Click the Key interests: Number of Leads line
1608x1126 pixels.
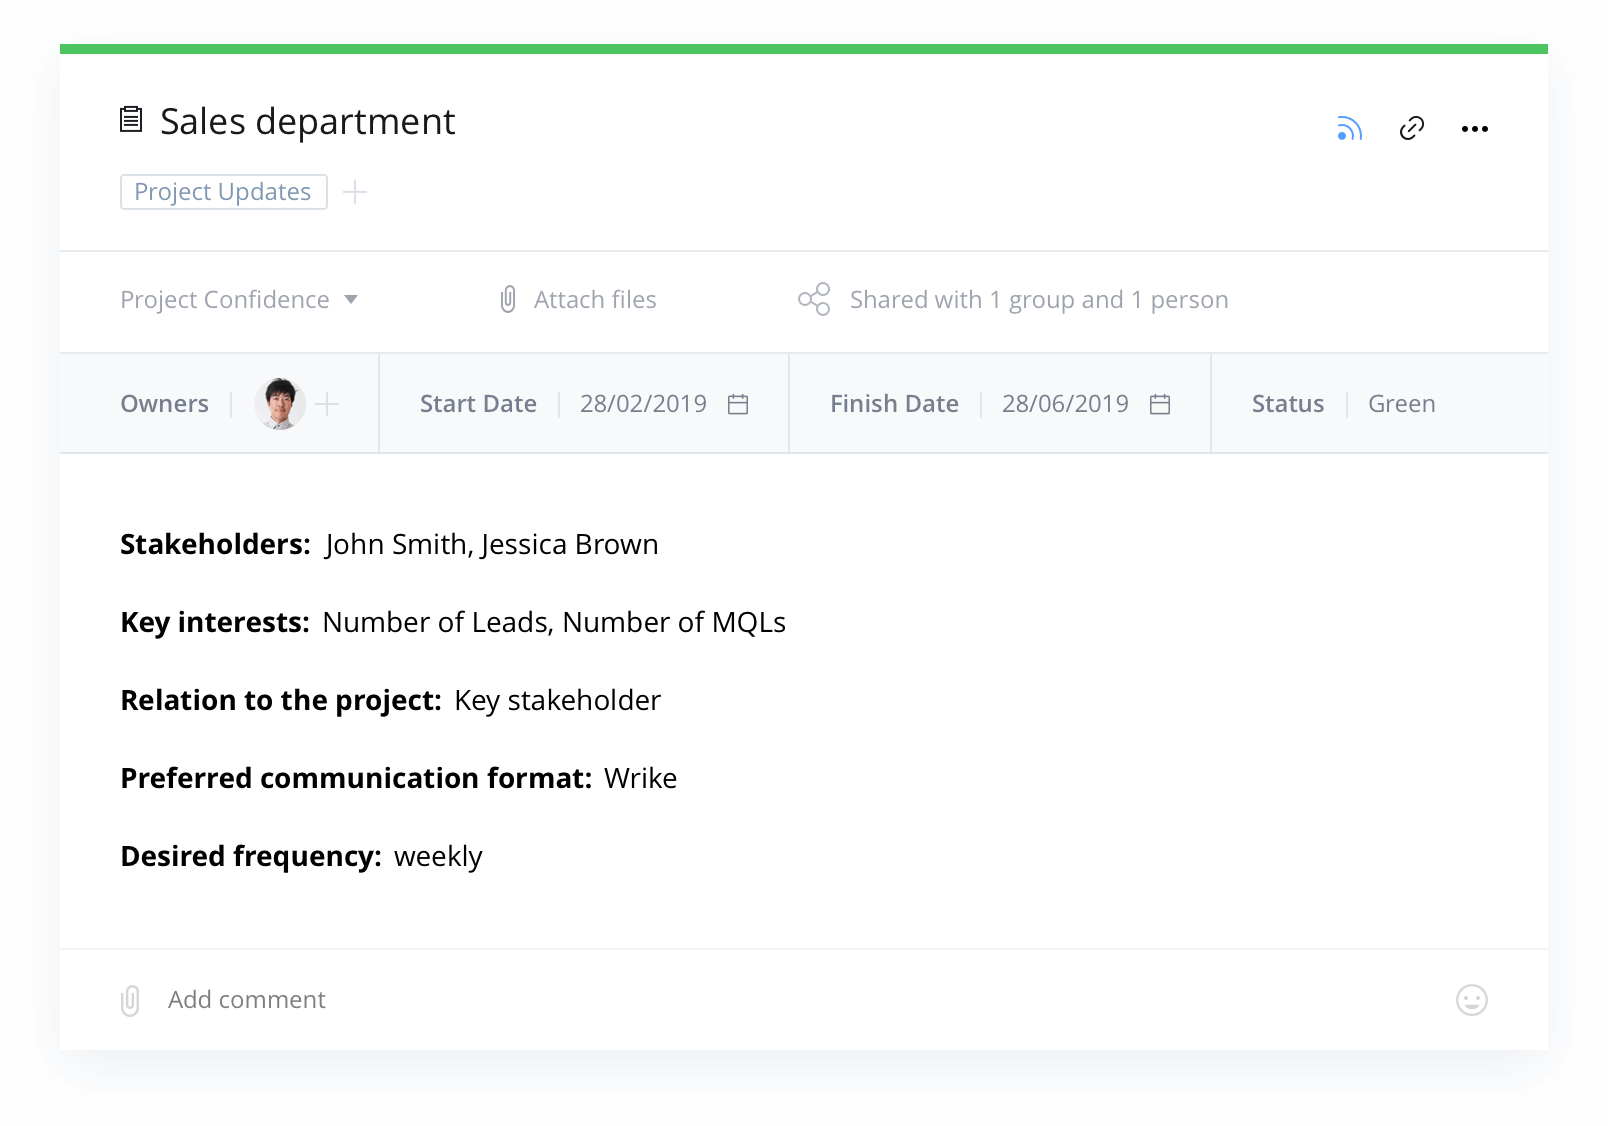pyautogui.click(x=453, y=622)
